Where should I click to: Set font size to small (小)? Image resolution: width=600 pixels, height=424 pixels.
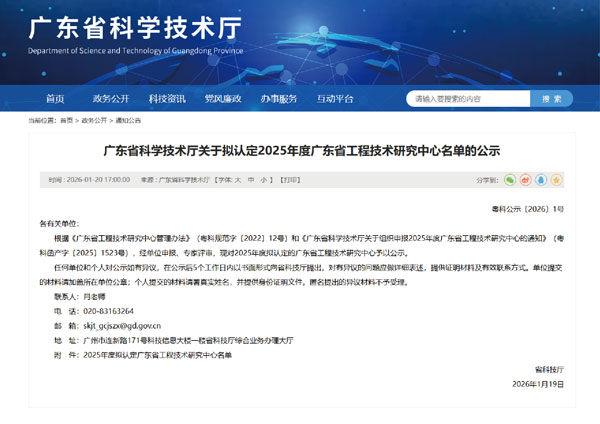[x=265, y=180]
